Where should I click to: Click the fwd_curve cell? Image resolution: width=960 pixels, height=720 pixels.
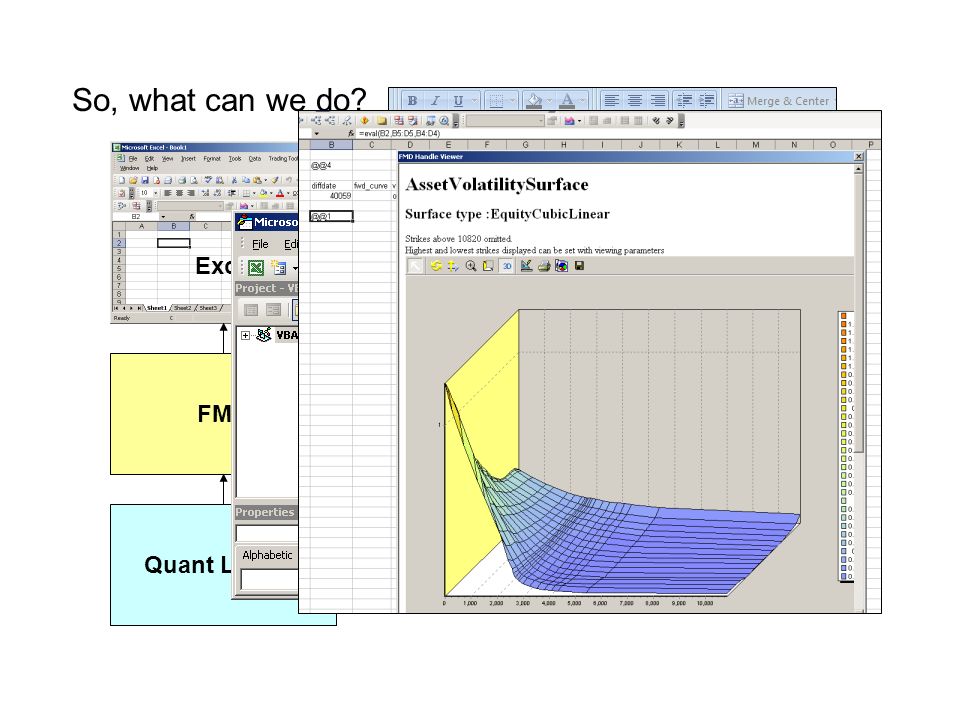click(371, 186)
